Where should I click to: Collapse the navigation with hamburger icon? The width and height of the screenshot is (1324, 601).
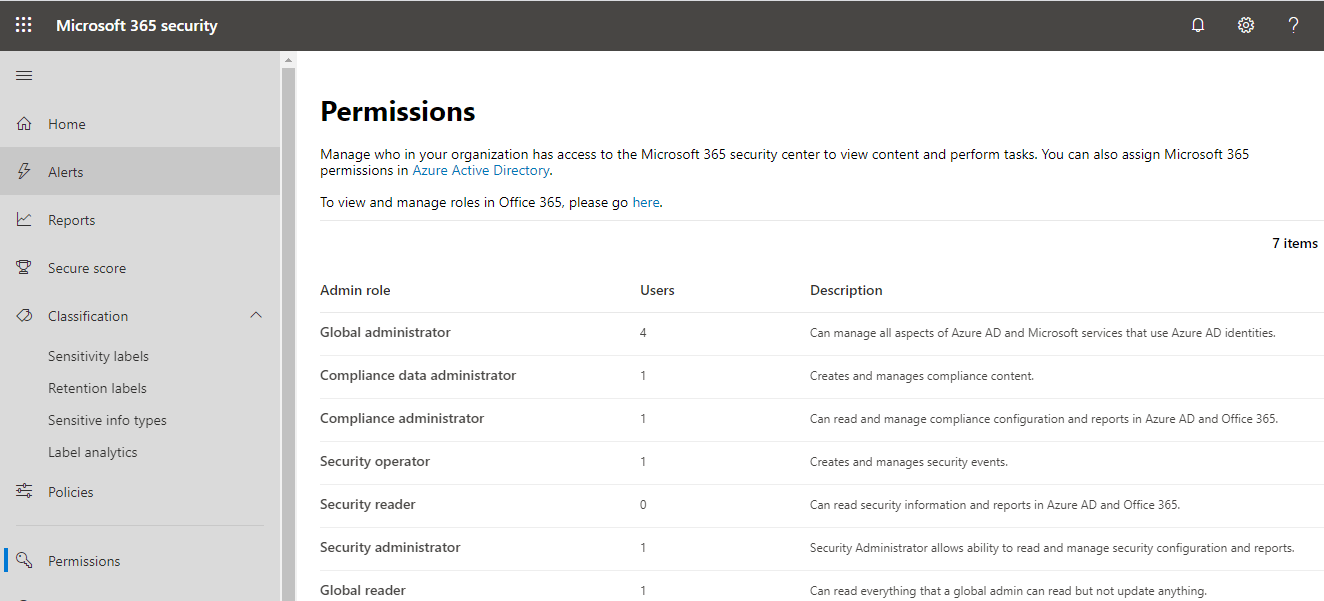[x=24, y=76]
